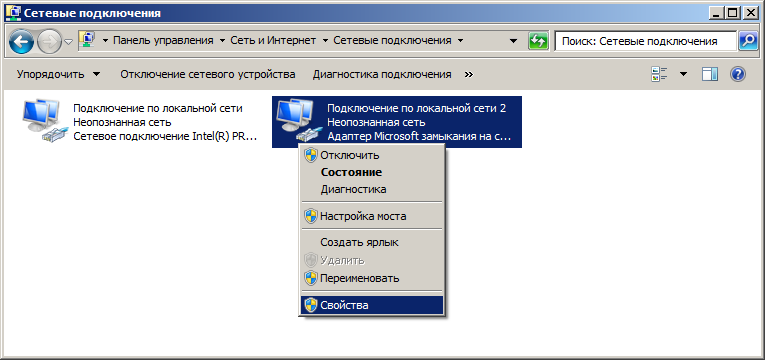Choose Отключить from the context menu

(372, 156)
